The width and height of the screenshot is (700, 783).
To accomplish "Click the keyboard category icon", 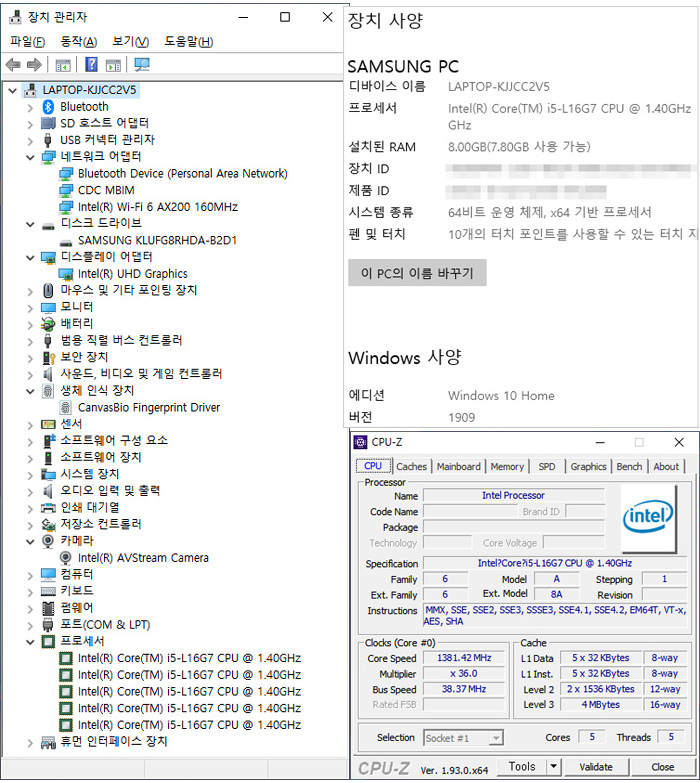I will point(48,591).
